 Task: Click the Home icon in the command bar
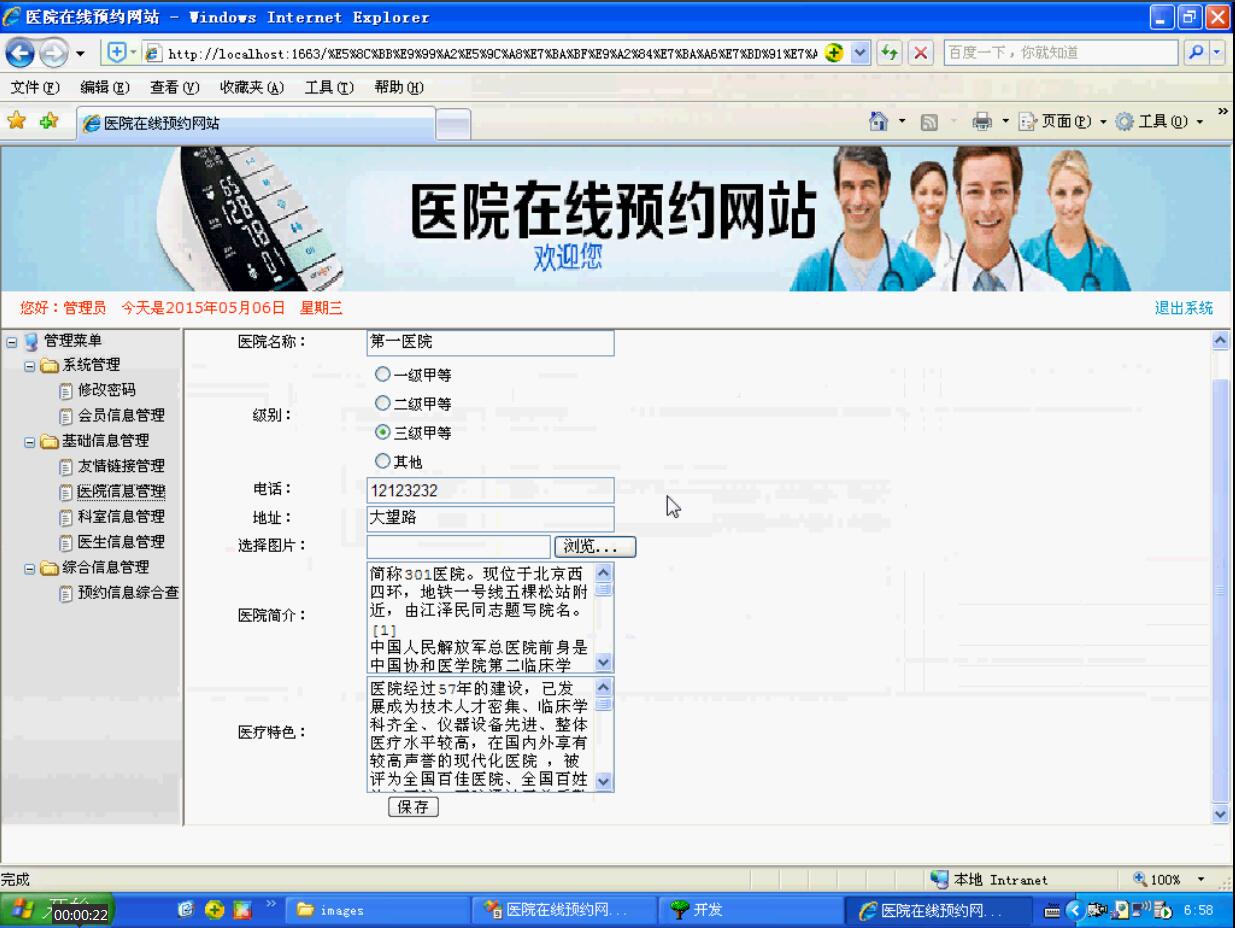(878, 122)
